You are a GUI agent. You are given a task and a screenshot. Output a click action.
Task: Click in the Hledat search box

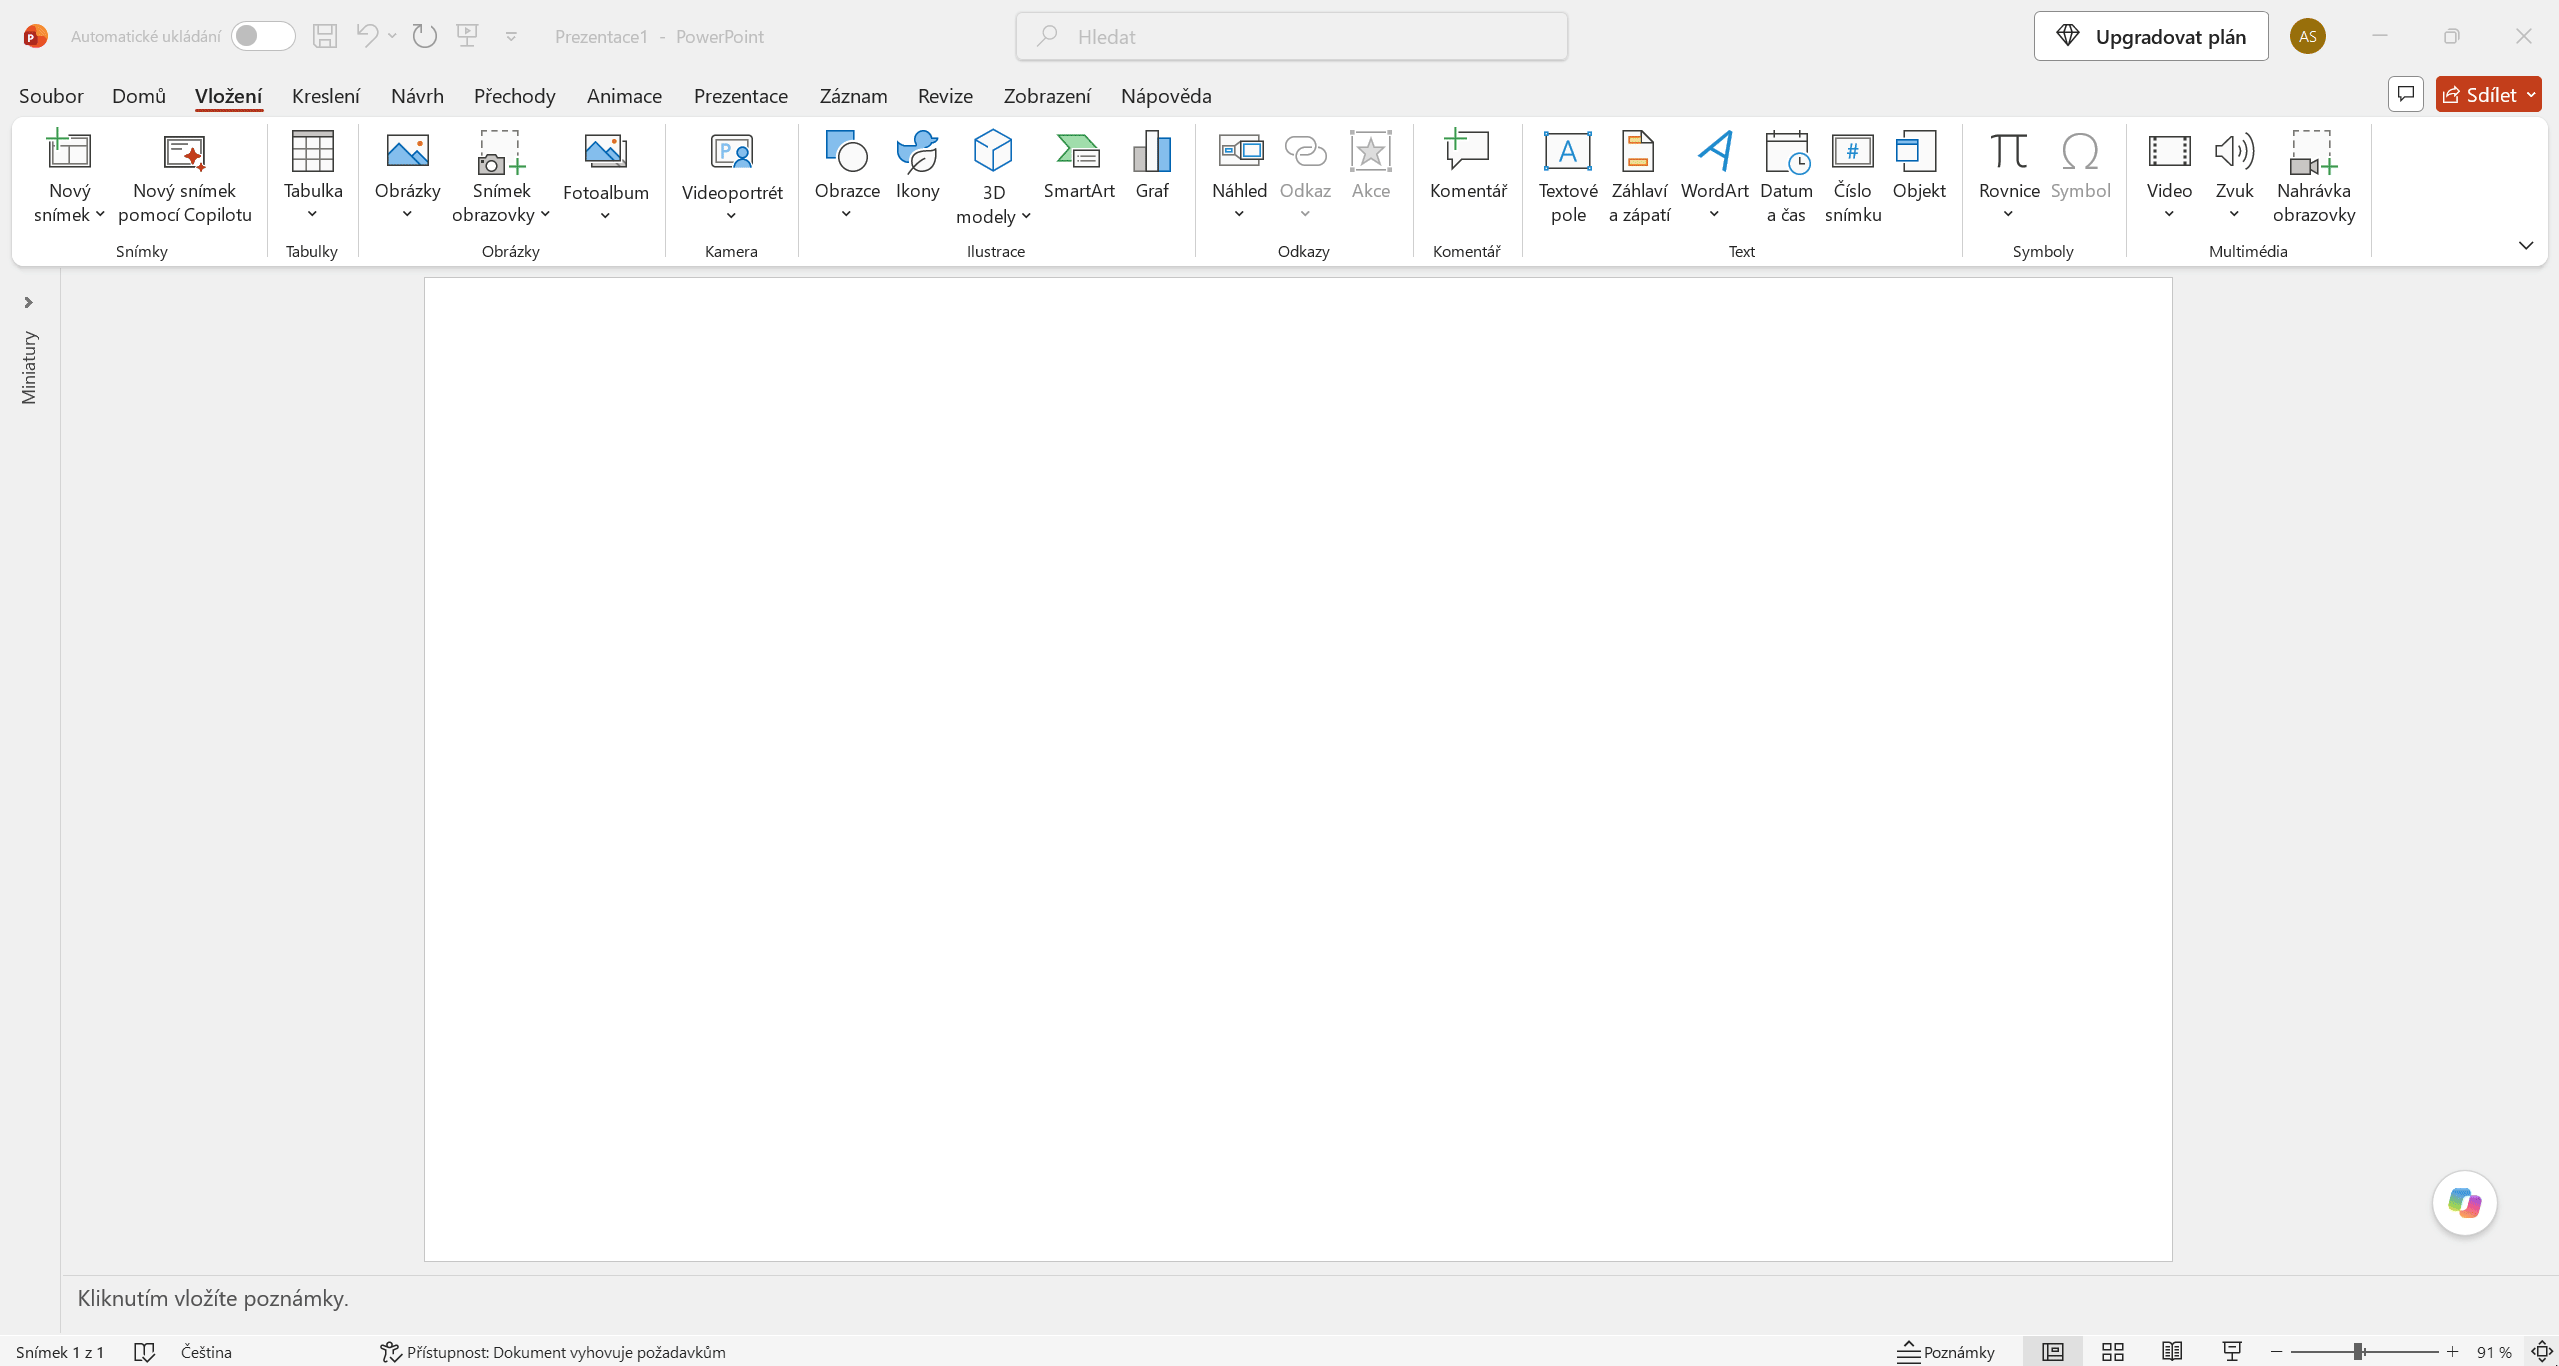[x=1292, y=36]
